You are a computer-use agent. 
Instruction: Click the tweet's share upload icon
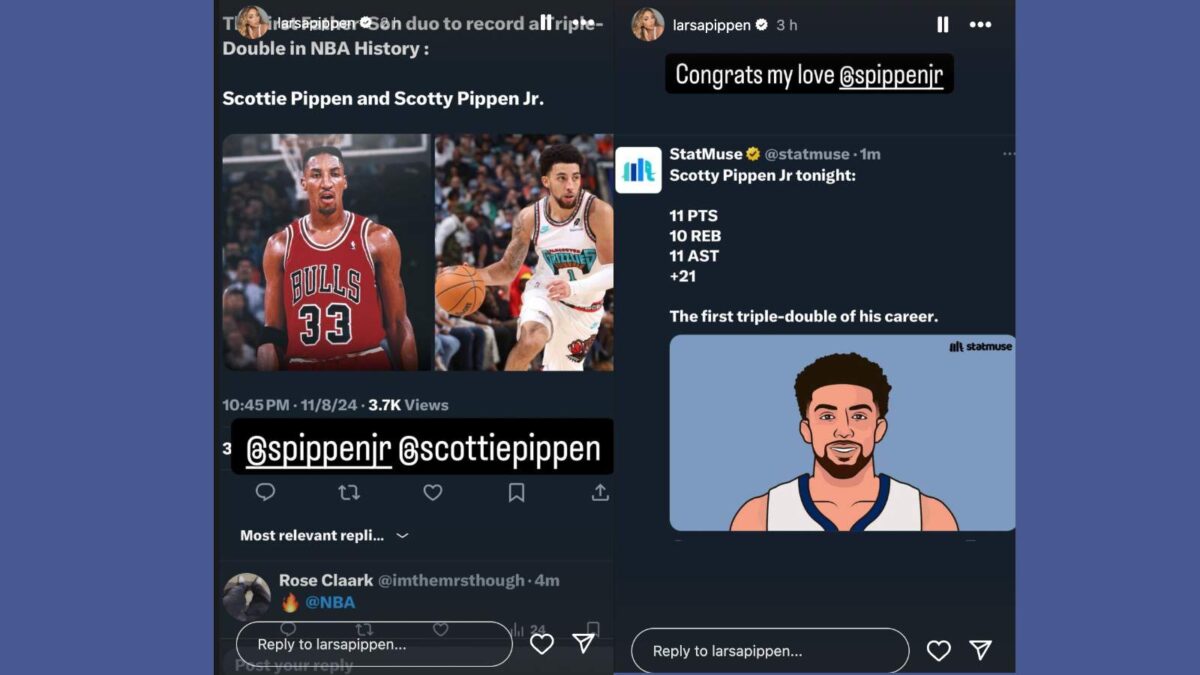pos(600,492)
